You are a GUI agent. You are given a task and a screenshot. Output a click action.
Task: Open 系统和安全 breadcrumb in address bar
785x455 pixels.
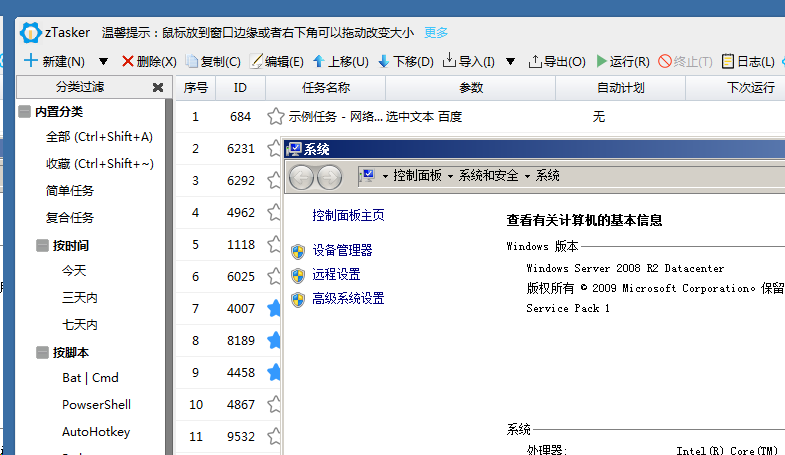coord(488,176)
